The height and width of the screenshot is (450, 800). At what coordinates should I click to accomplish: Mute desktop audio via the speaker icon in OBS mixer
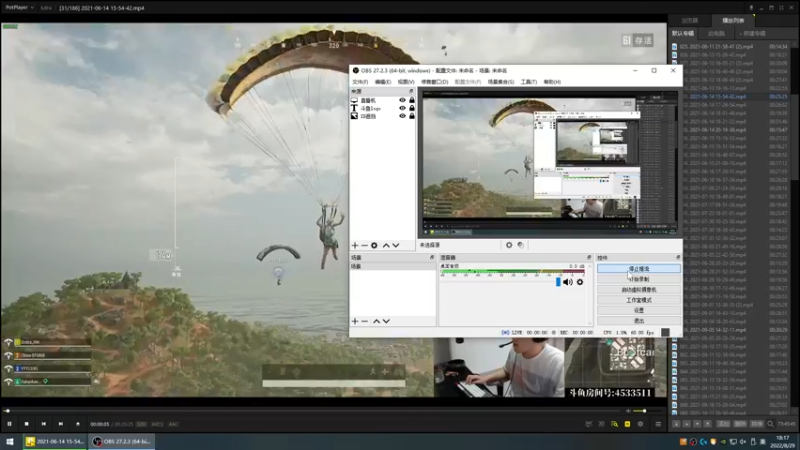pos(568,282)
